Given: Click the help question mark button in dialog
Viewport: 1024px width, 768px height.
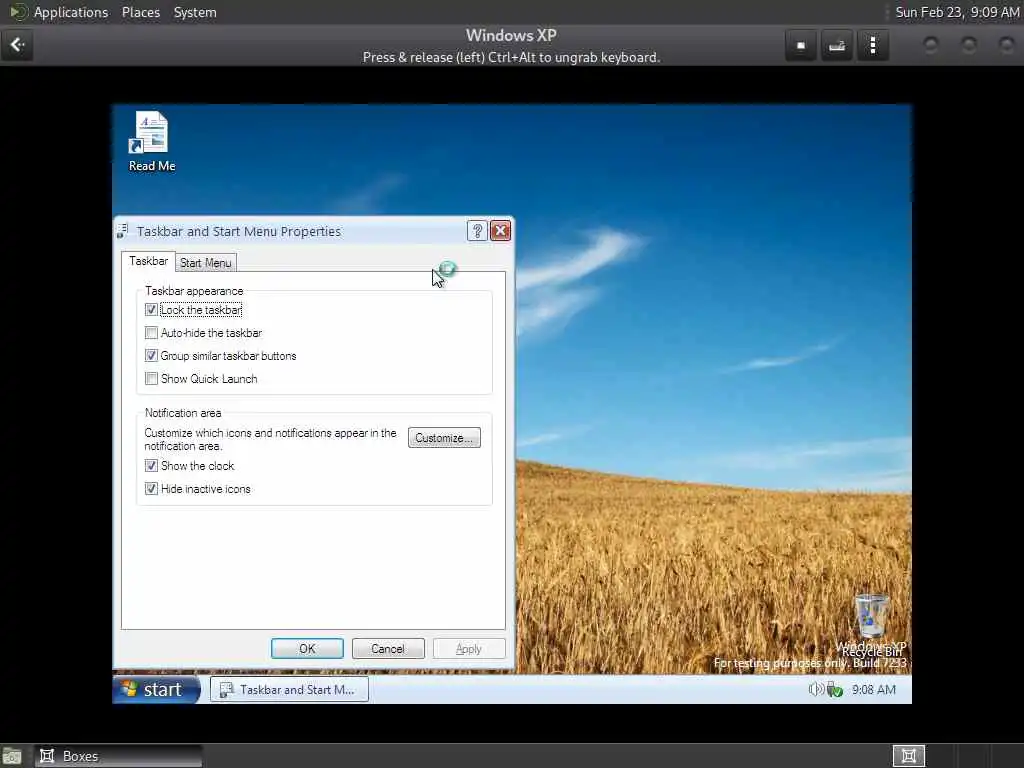Looking at the screenshot, I should pyautogui.click(x=477, y=231).
